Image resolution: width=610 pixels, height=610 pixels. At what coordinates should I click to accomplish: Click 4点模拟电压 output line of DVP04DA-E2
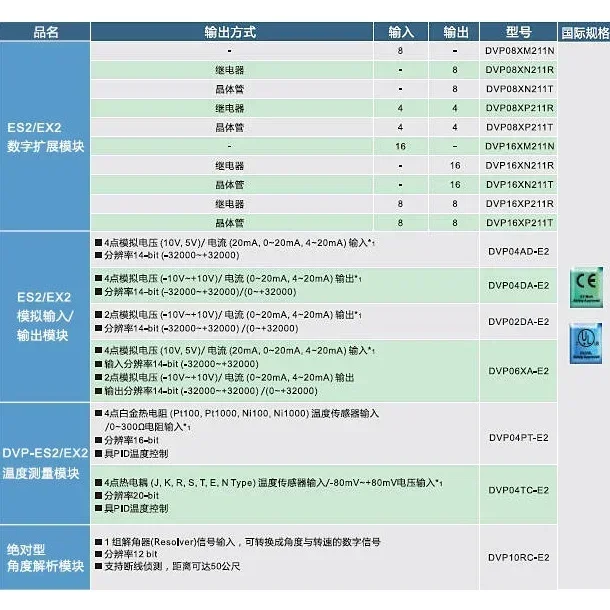tap(228, 279)
